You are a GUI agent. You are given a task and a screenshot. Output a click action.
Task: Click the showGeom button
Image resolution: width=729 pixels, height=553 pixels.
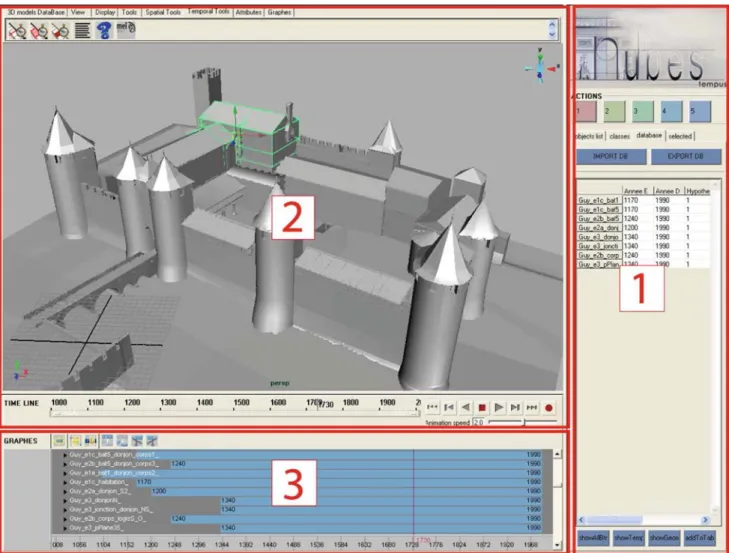click(x=664, y=538)
